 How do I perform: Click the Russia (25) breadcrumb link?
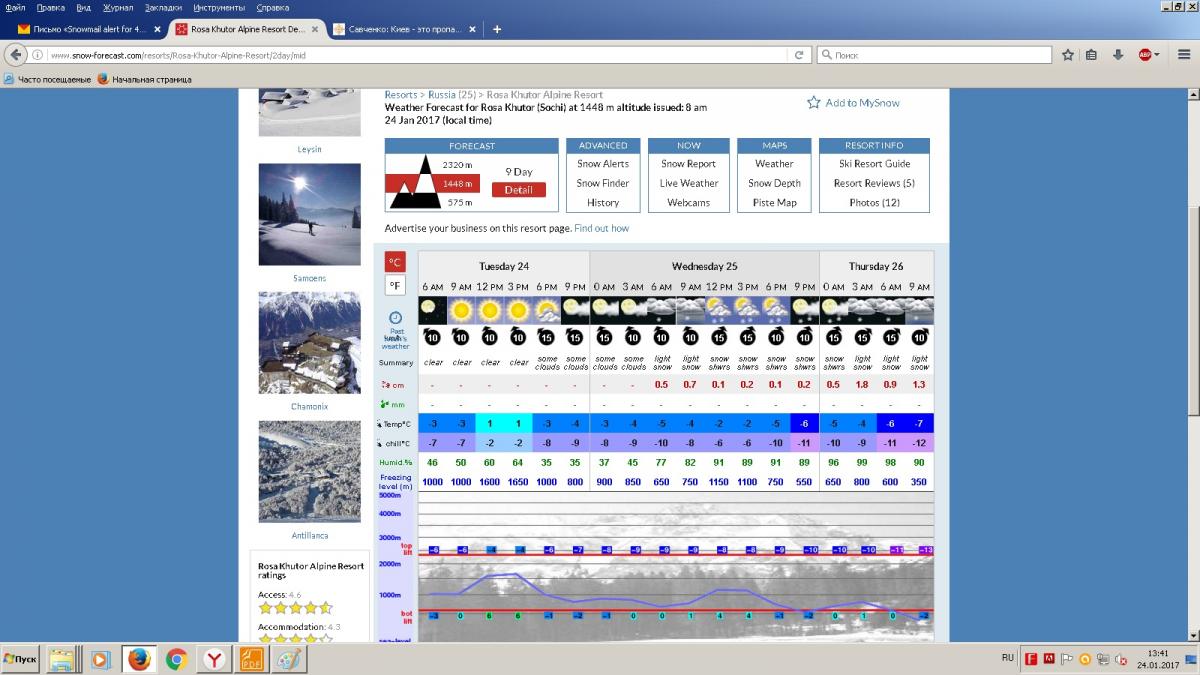(x=454, y=95)
